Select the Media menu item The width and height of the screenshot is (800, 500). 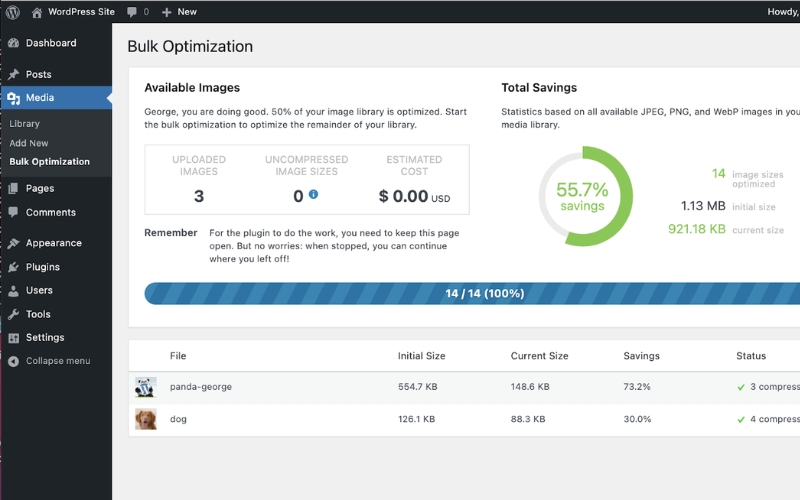pos(40,98)
